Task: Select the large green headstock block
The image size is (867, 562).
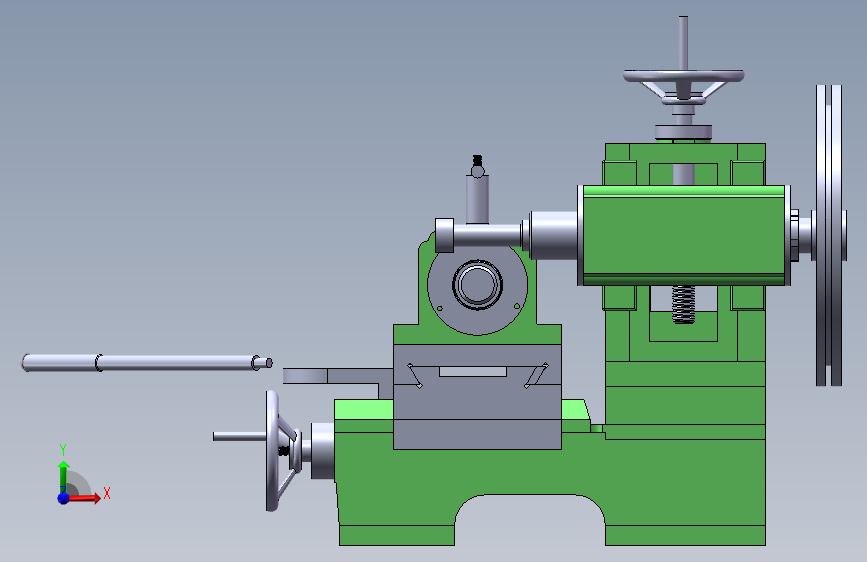Action: coord(683,236)
